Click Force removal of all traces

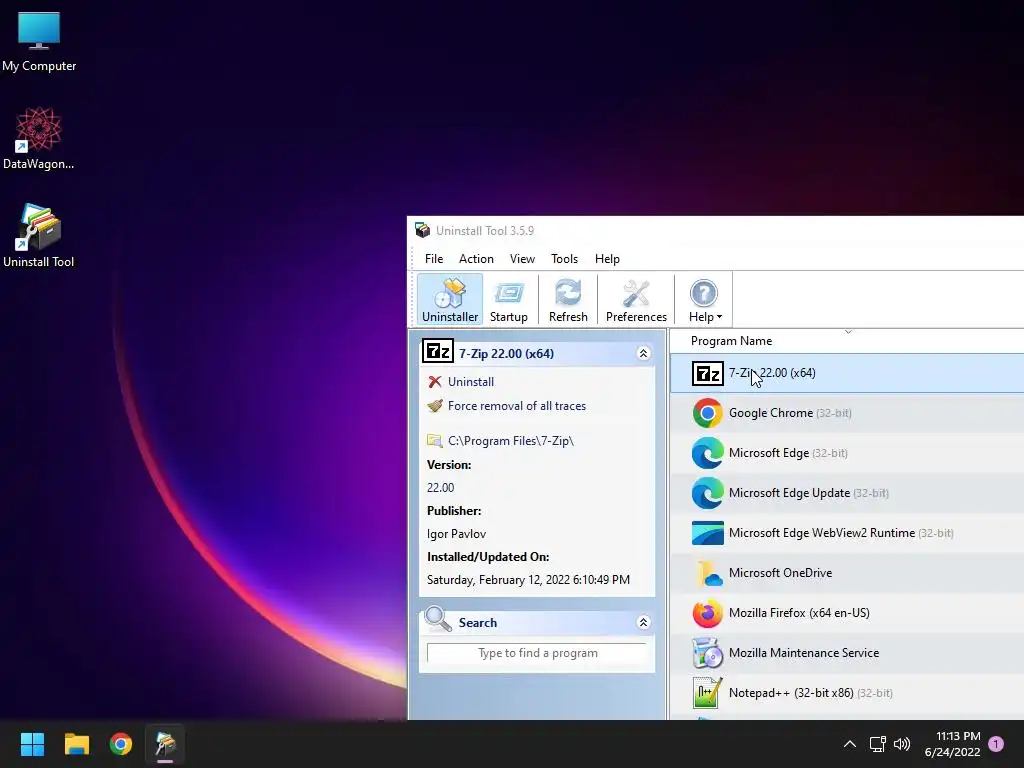(517, 406)
